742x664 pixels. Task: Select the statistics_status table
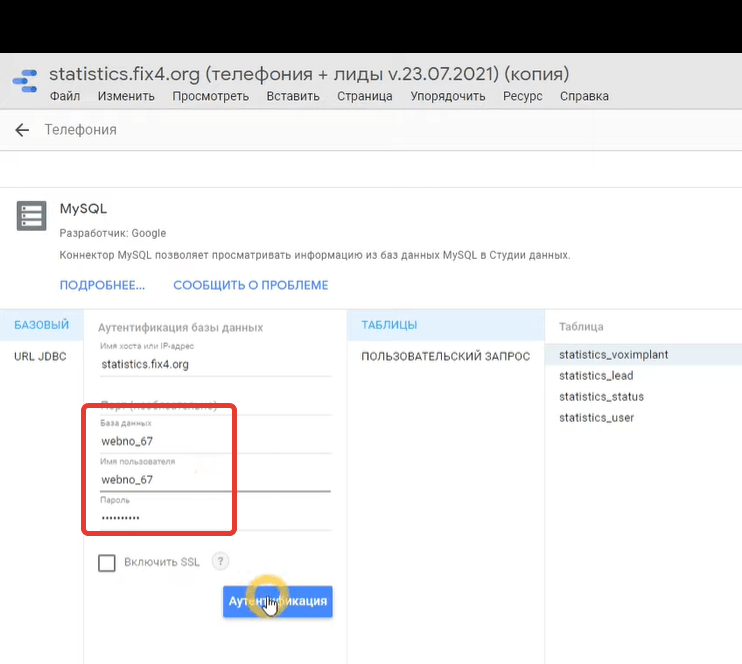pos(643,397)
